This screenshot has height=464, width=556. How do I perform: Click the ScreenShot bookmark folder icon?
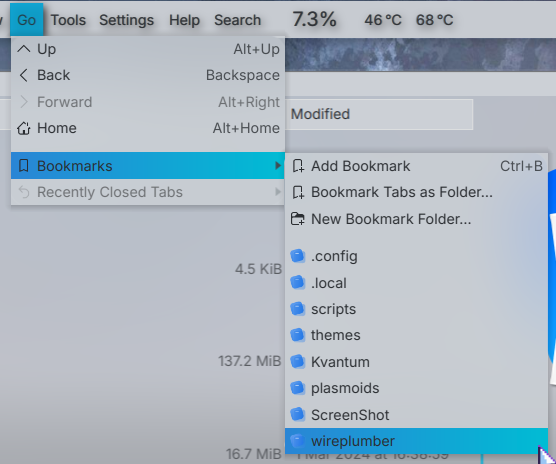298,414
